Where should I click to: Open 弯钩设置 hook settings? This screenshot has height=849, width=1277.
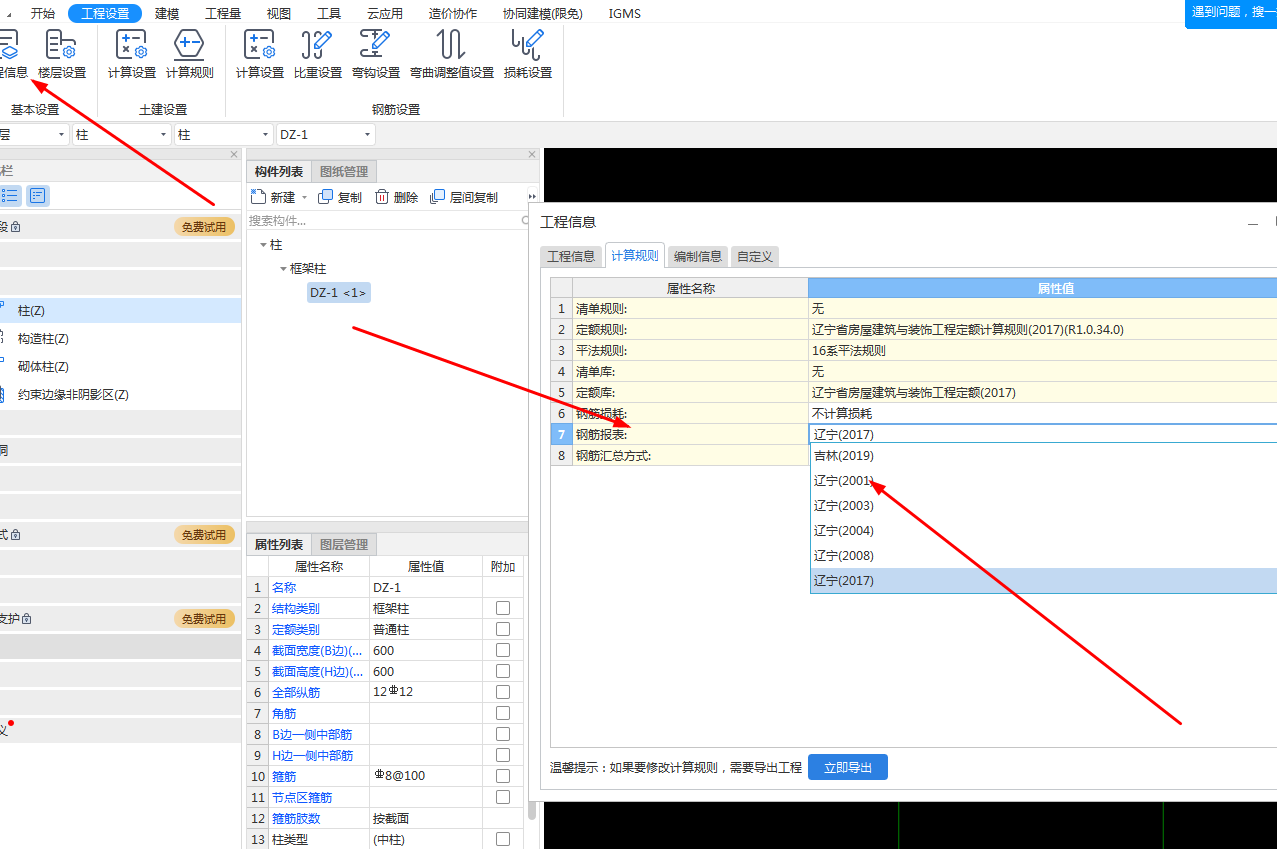376,54
